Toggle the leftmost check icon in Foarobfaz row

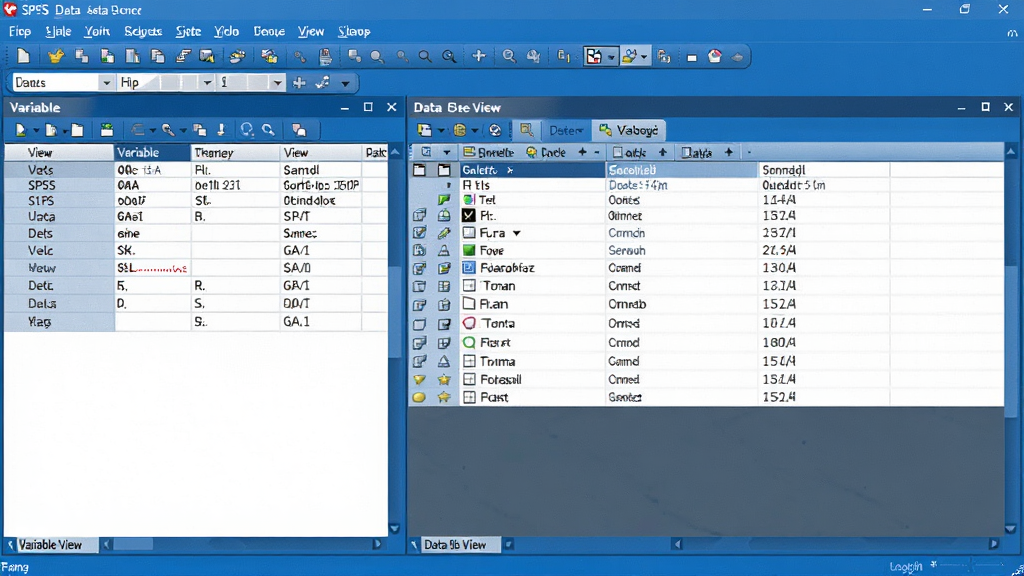[419, 268]
